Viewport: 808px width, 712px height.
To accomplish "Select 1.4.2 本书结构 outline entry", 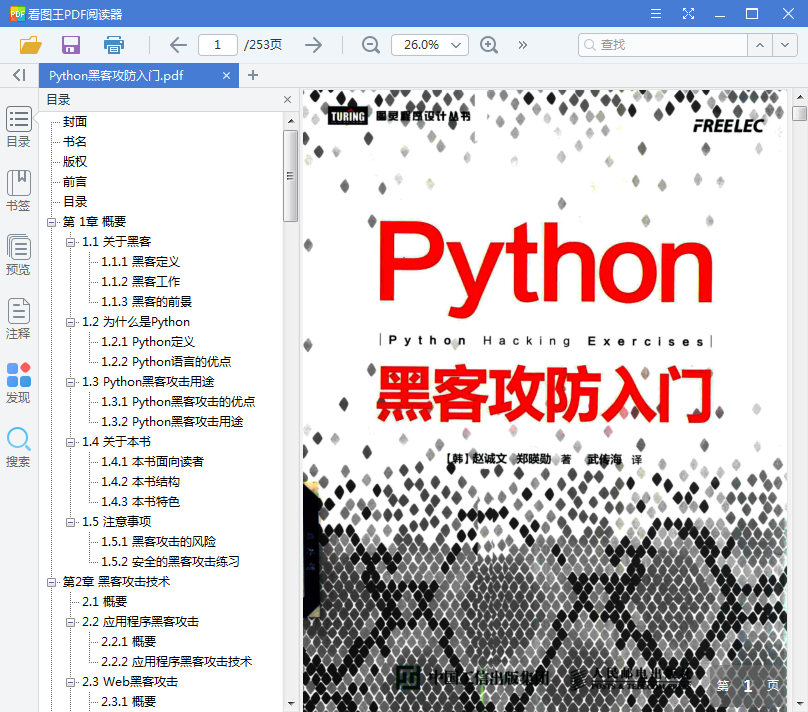I will pos(140,482).
